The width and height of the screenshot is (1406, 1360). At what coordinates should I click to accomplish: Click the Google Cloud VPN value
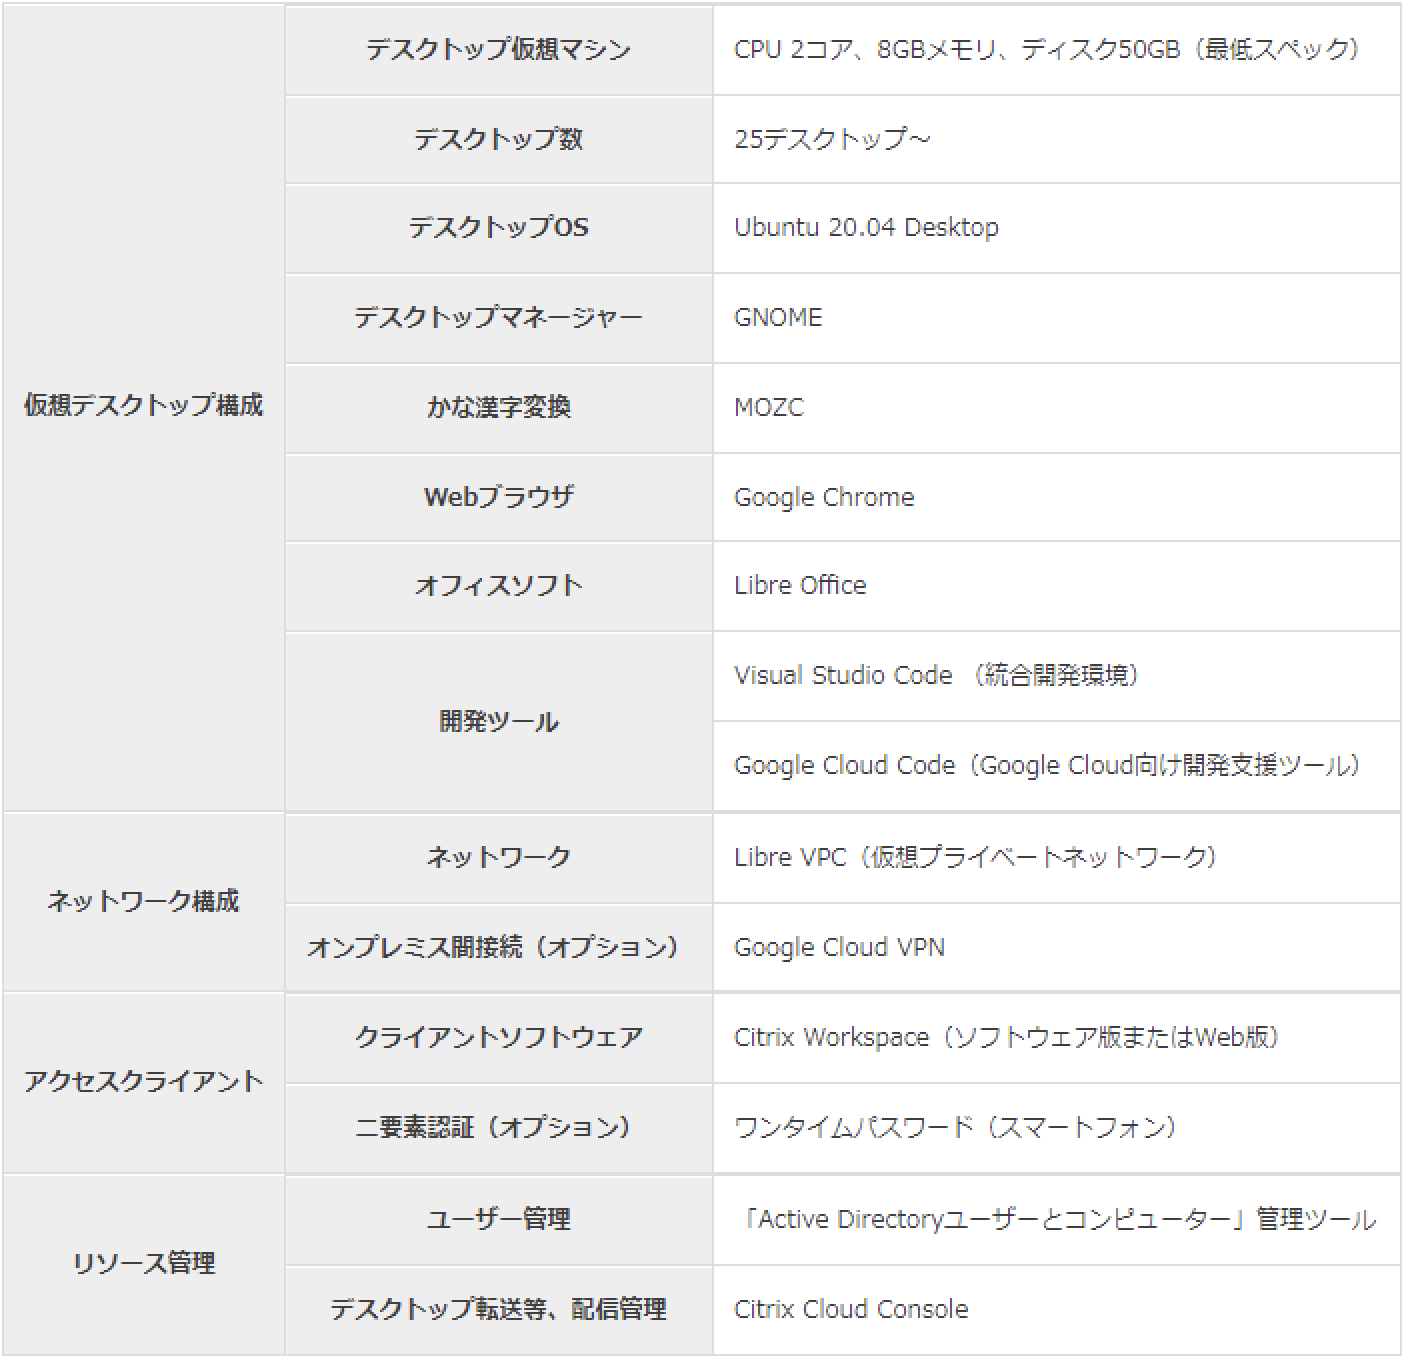[839, 946]
